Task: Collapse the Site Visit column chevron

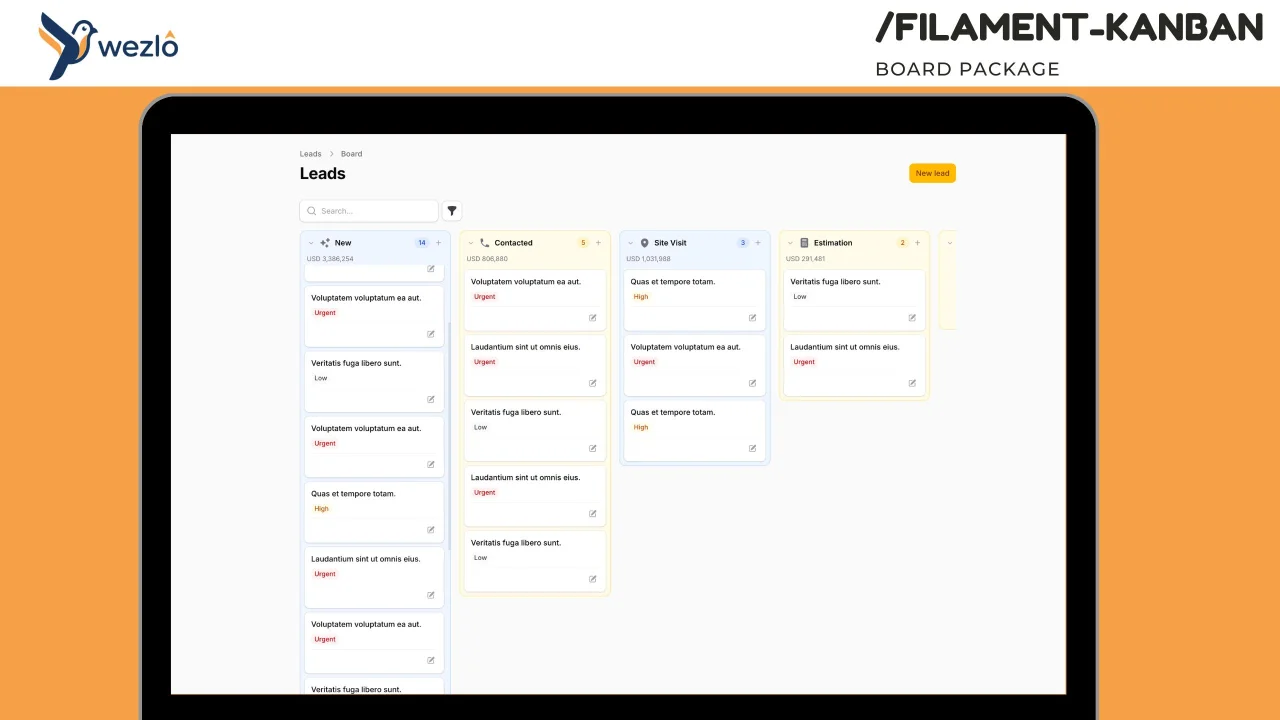Action: coord(631,243)
